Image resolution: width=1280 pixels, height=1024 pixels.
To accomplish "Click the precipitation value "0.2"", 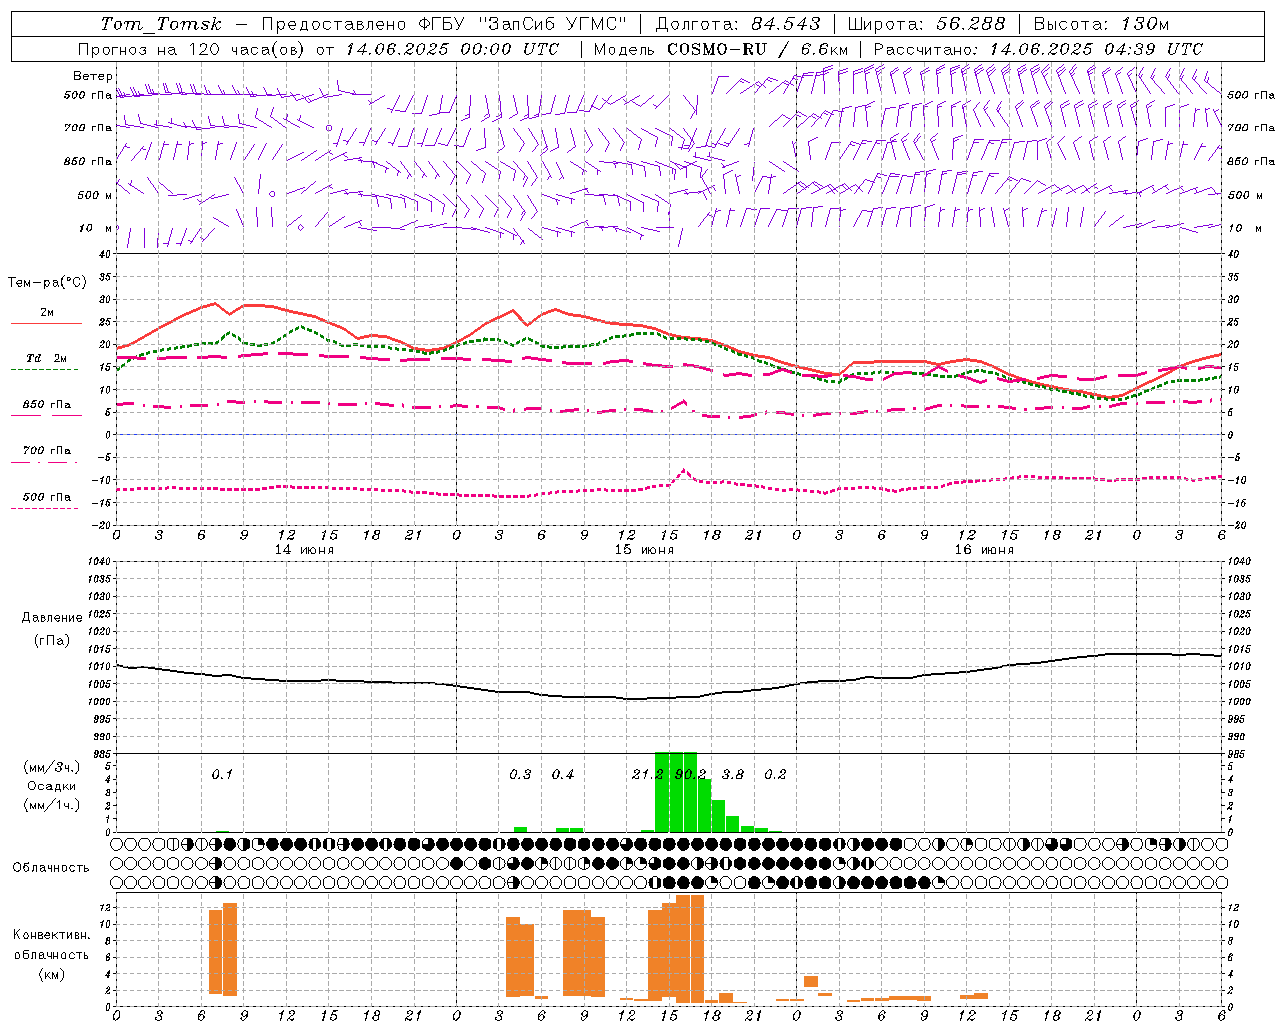I will (x=775, y=775).
